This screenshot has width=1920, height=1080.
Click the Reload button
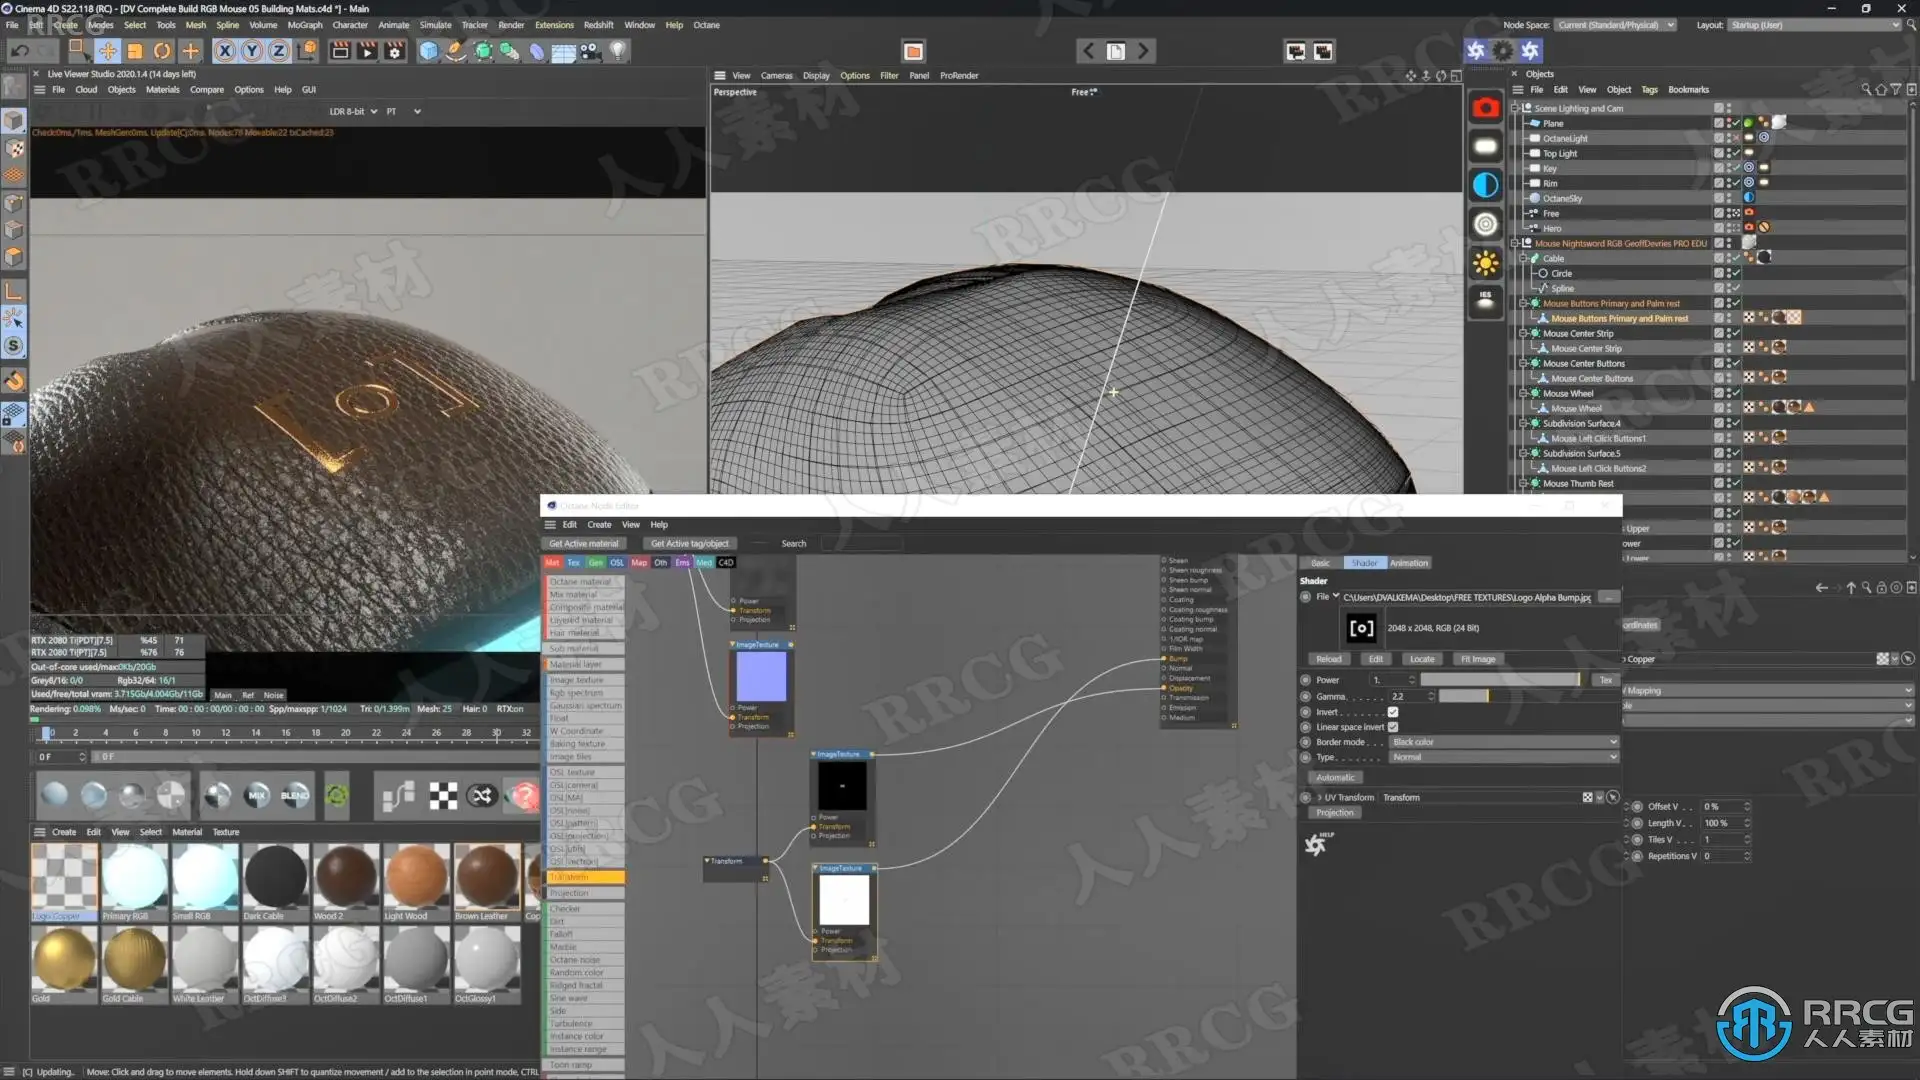(1328, 659)
